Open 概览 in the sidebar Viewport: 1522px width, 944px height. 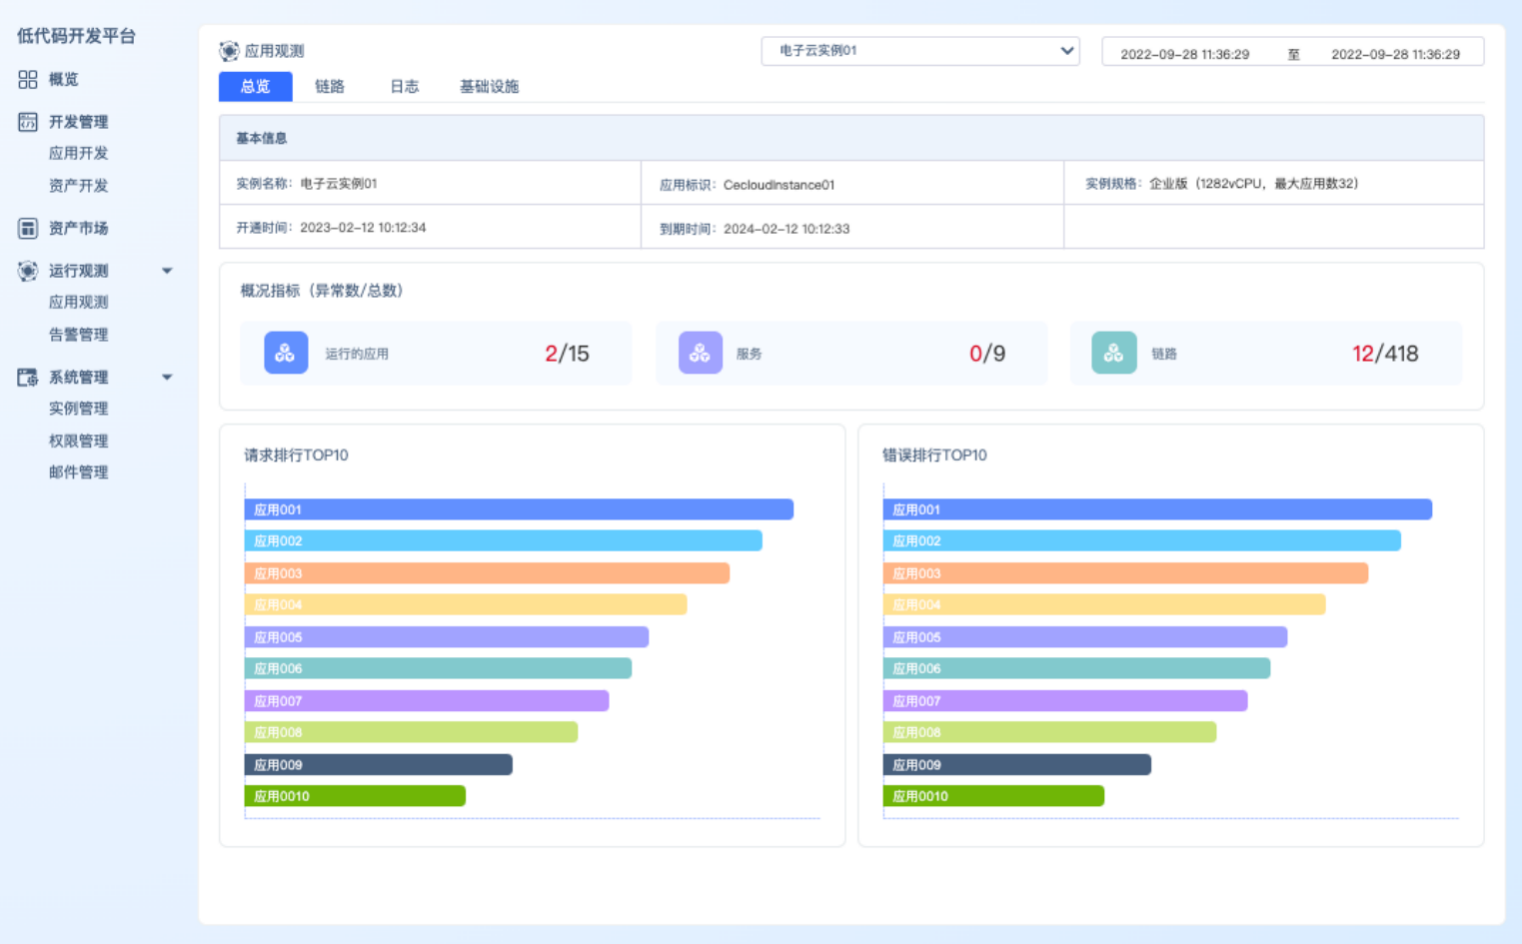pyautogui.click(x=63, y=79)
